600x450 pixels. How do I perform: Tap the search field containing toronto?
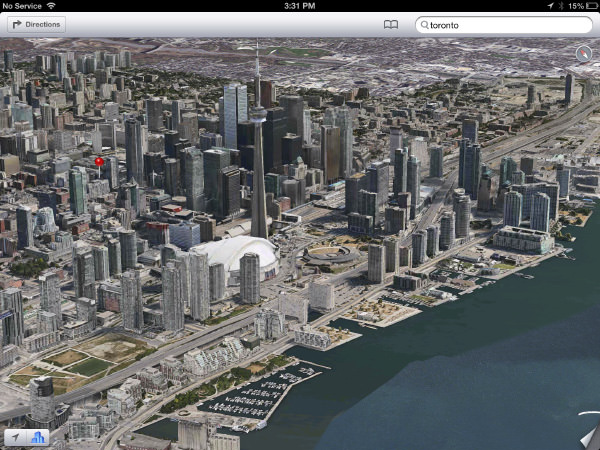[504, 25]
